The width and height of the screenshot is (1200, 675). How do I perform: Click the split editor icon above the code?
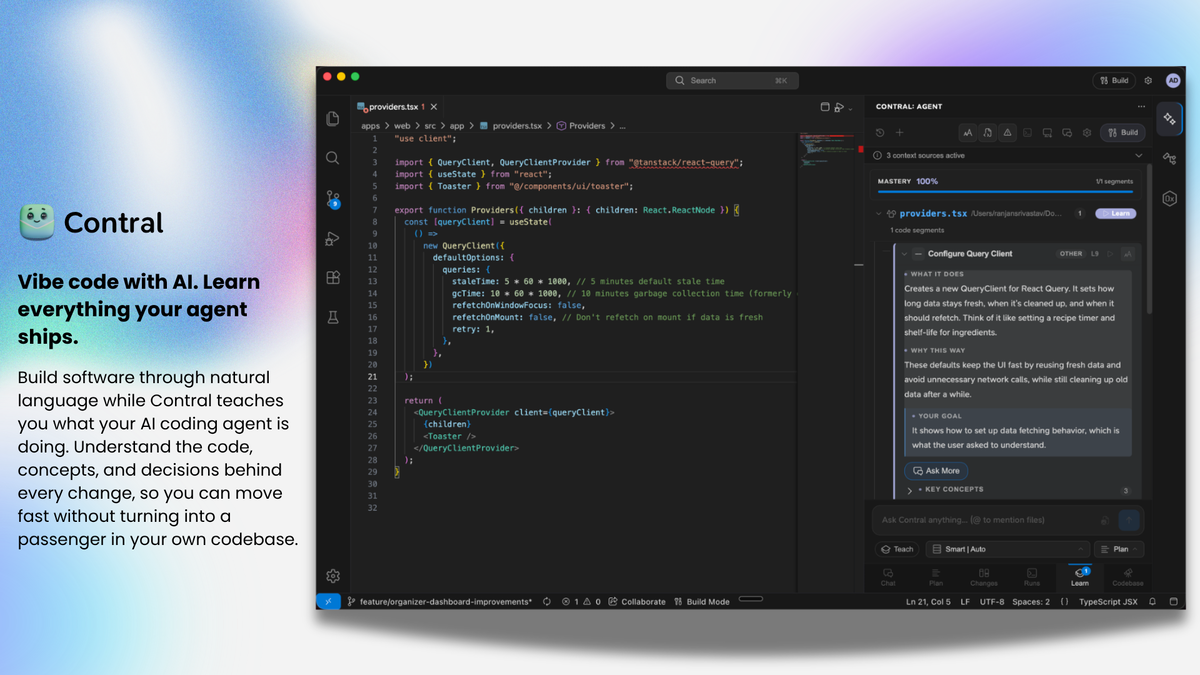[825, 107]
